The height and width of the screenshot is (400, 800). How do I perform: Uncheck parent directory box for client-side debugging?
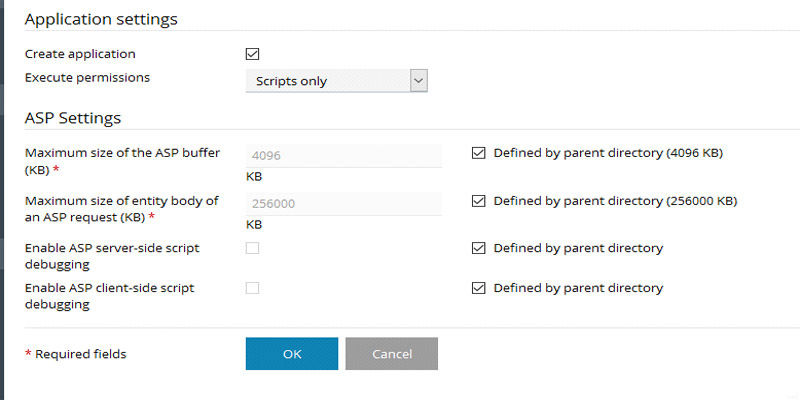[x=478, y=288]
